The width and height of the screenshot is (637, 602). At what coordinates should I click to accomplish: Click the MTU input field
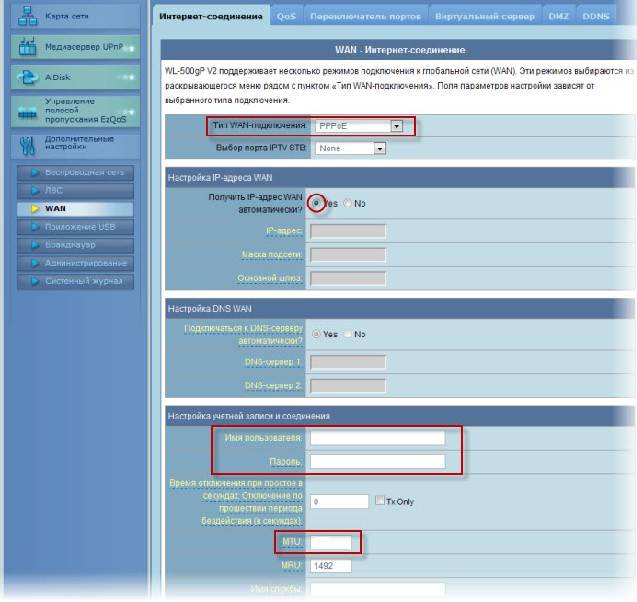point(331,542)
